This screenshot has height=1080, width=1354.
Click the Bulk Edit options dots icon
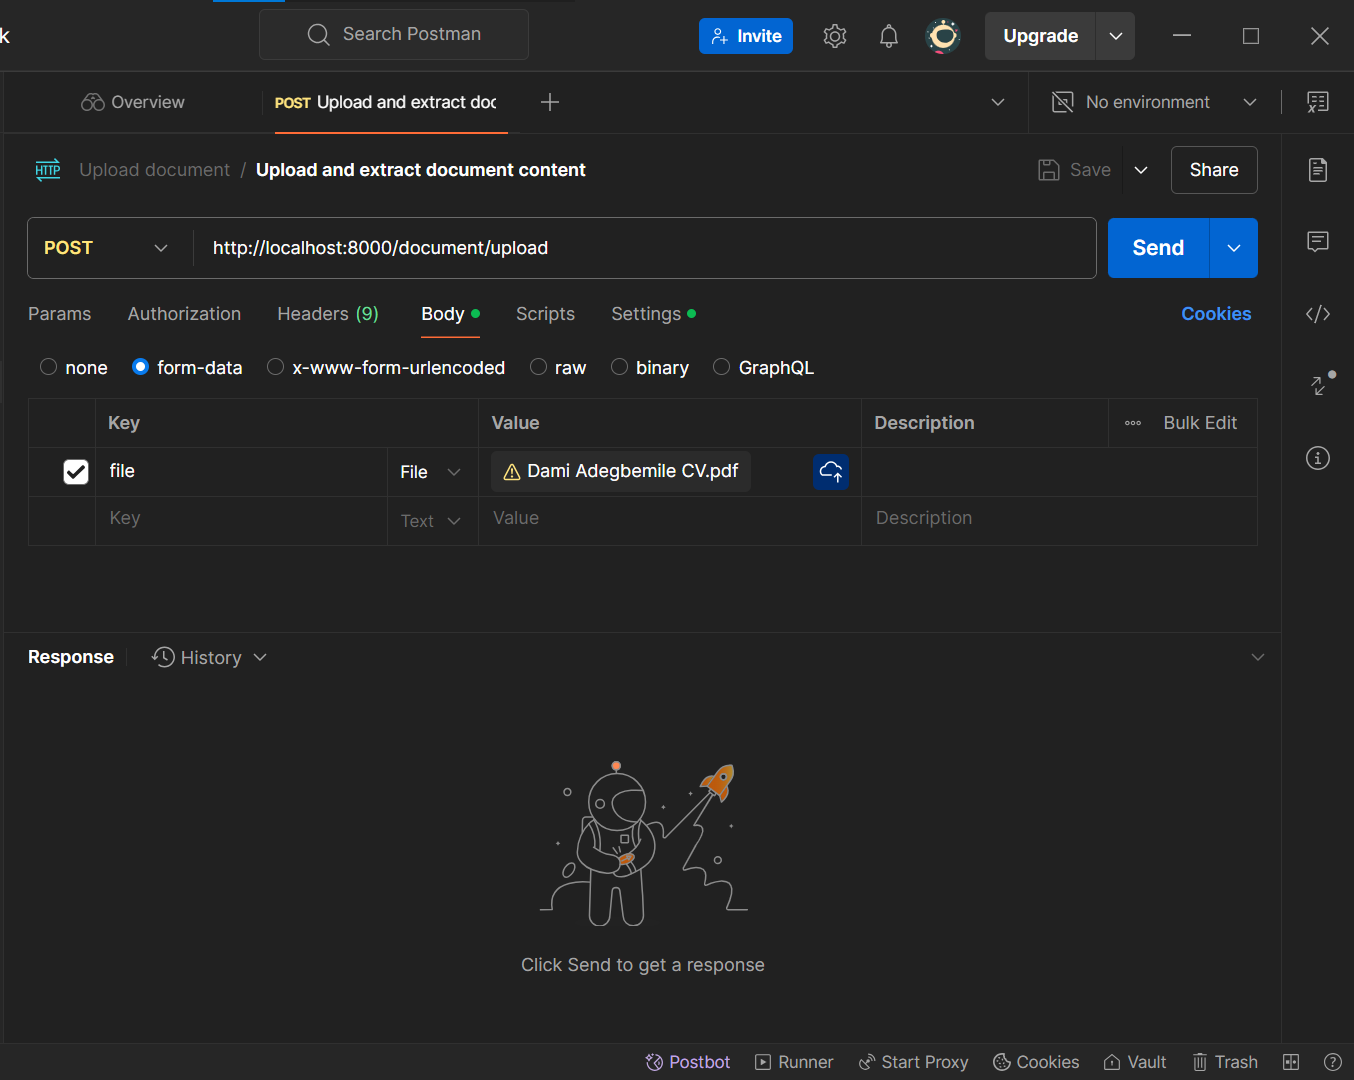pyautogui.click(x=1133, y=423)
